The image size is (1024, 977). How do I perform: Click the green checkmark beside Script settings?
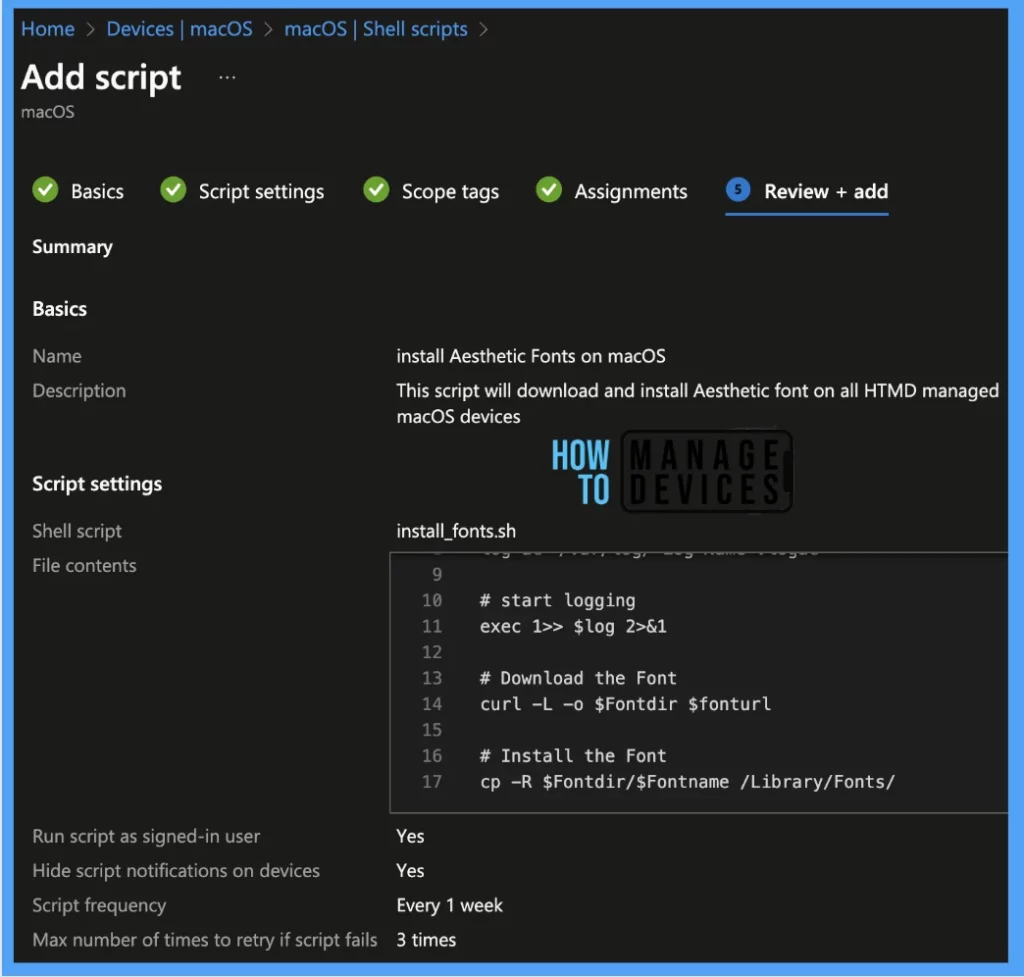click(173, 190)
